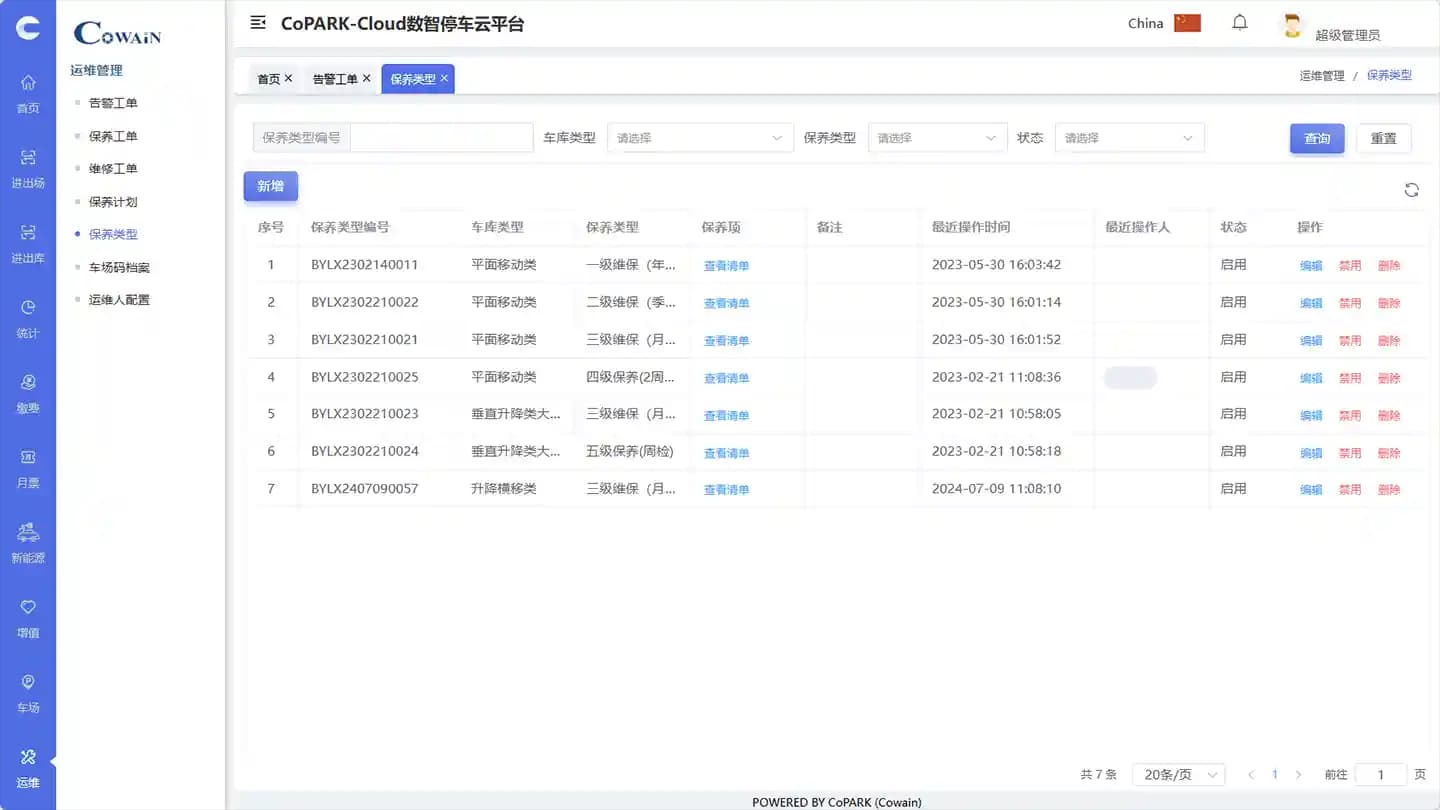Viewport: 1440px width, 810px height.
Task: Click the 保养类型 breadcrumb link
Action: pos(1389,75)
